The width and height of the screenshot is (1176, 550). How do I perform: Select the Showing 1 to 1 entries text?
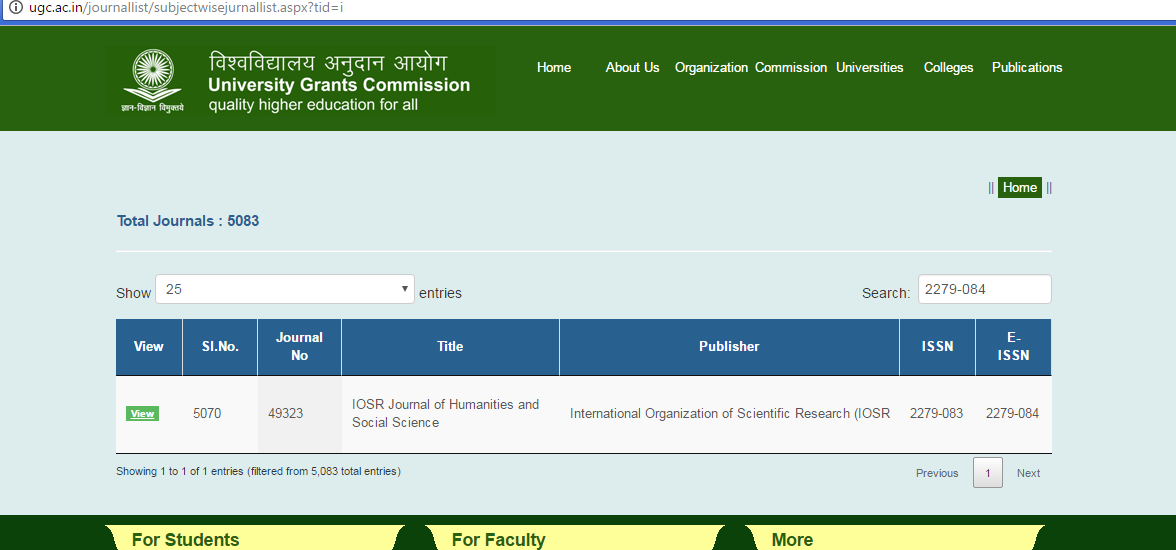coord(259,471)
